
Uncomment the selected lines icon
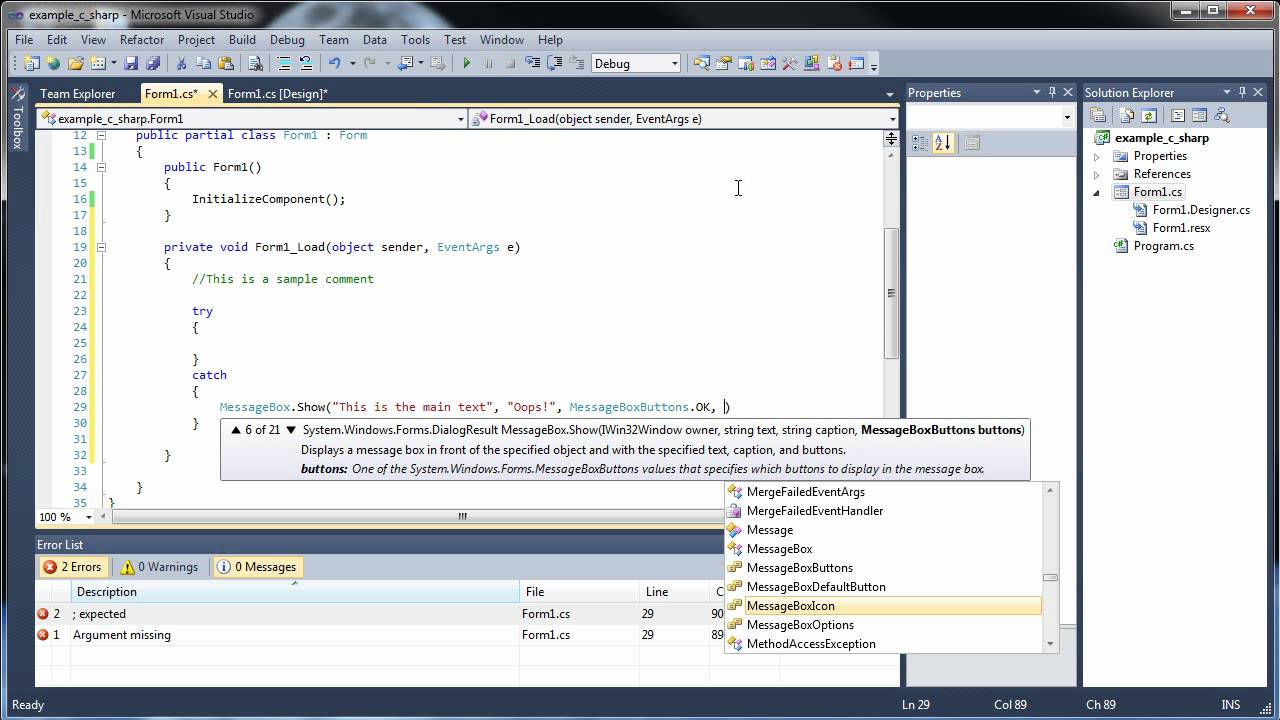coord(306,63)
